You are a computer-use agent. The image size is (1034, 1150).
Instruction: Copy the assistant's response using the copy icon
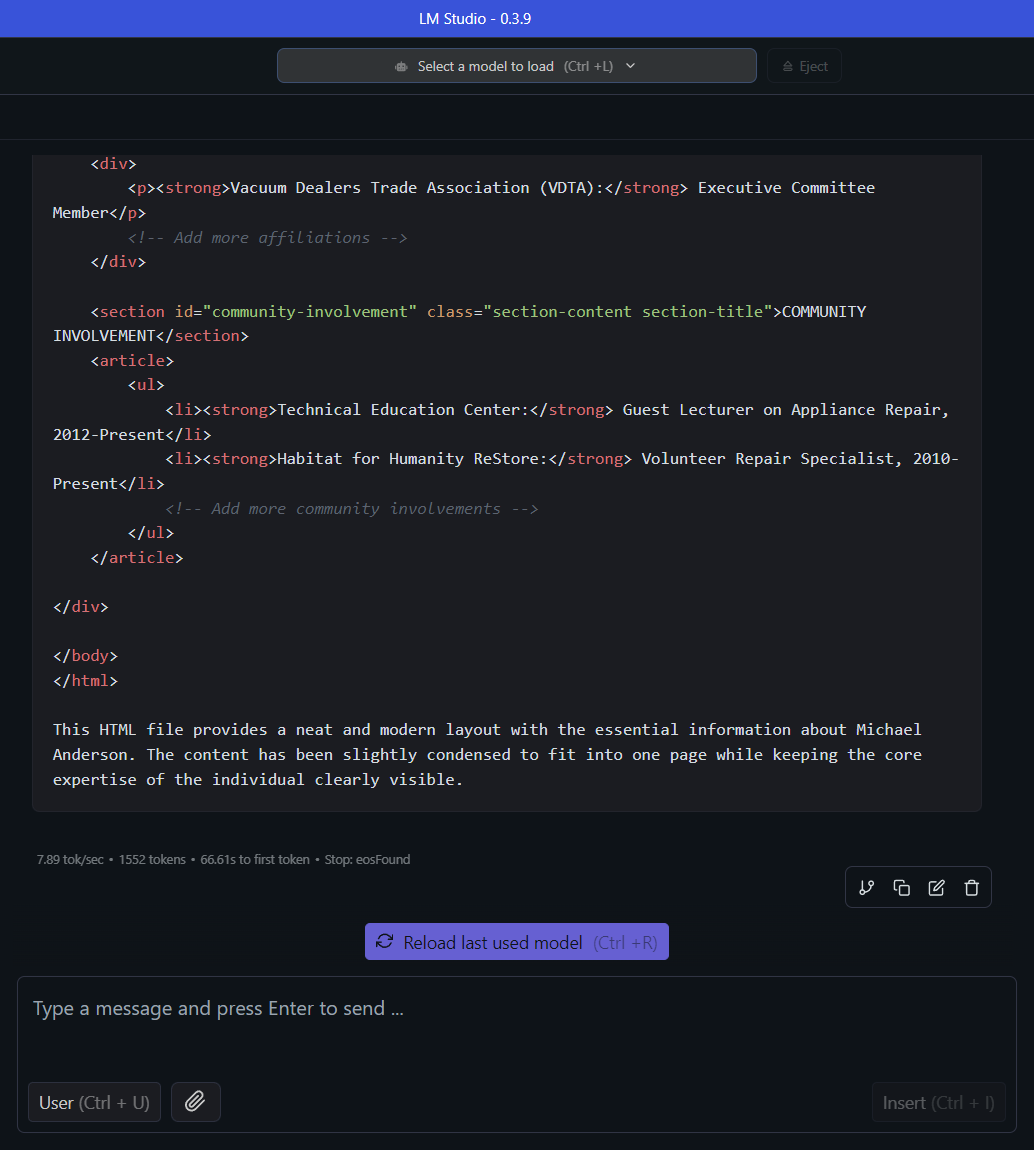[901, 887]
